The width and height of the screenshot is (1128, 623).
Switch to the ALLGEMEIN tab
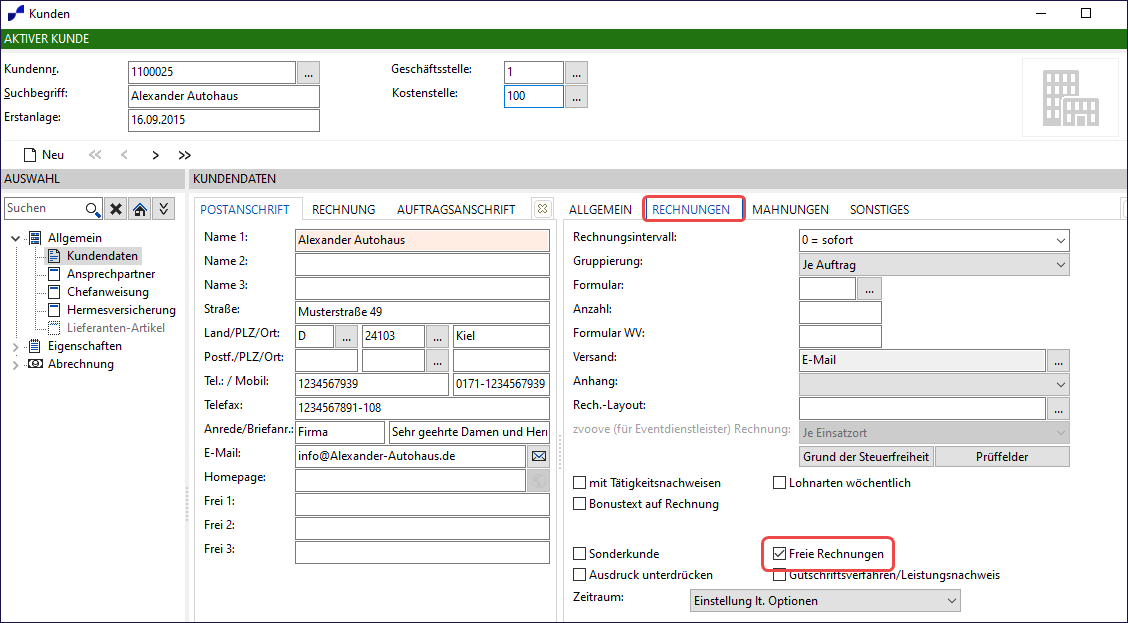600,209
